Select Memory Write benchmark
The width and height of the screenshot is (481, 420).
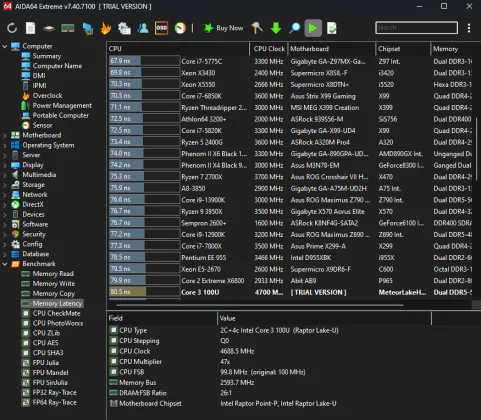coord(54,284)
